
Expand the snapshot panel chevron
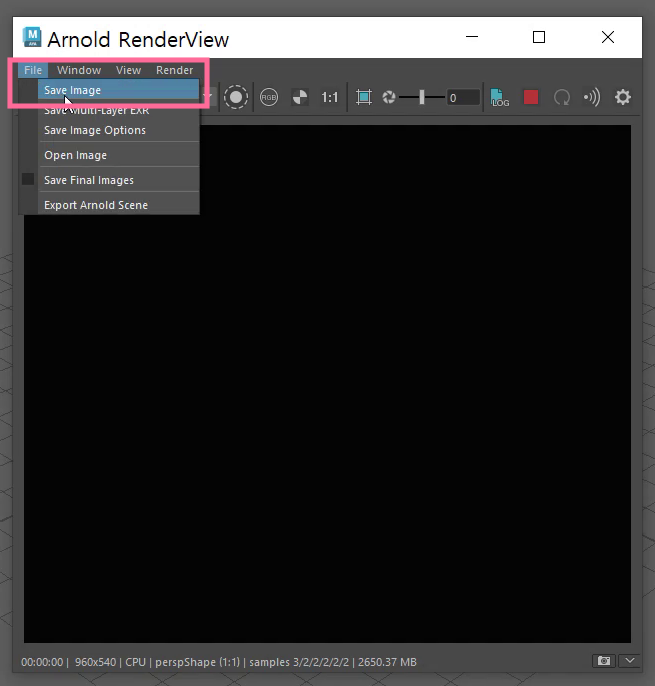coord(630,661)
